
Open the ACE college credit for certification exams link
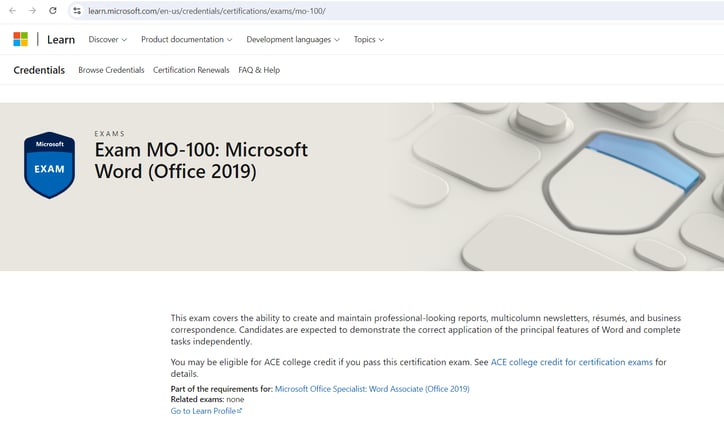point(572,362)
